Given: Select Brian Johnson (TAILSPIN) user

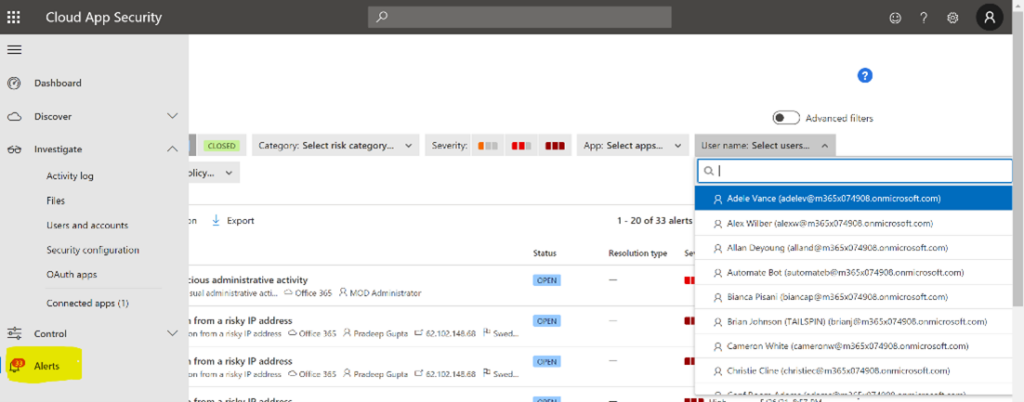Looking at the screenshot, I should (854, 322).
